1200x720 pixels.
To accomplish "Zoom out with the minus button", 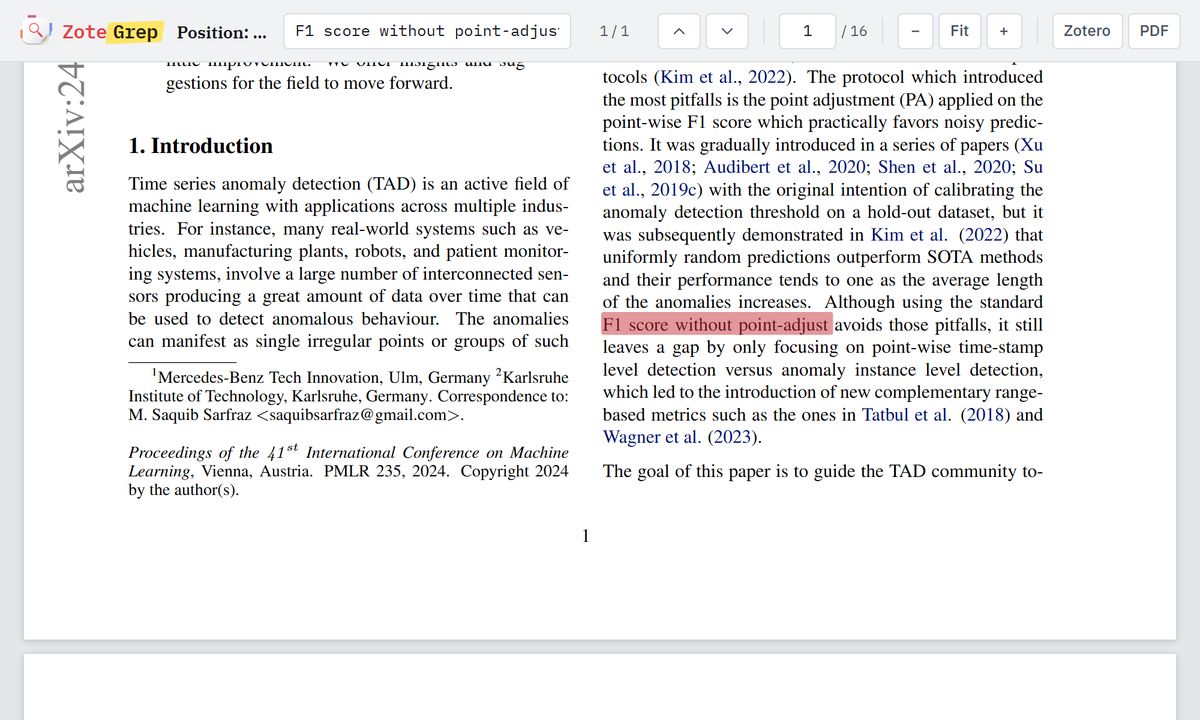I will tap(915, 31).
